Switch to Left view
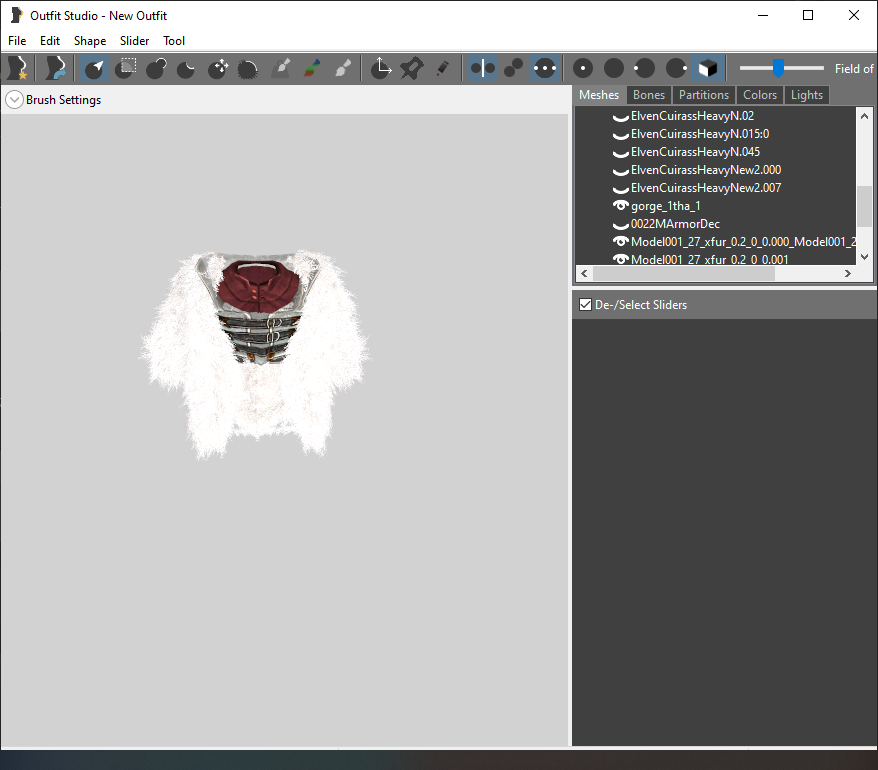 coord(645,68)
